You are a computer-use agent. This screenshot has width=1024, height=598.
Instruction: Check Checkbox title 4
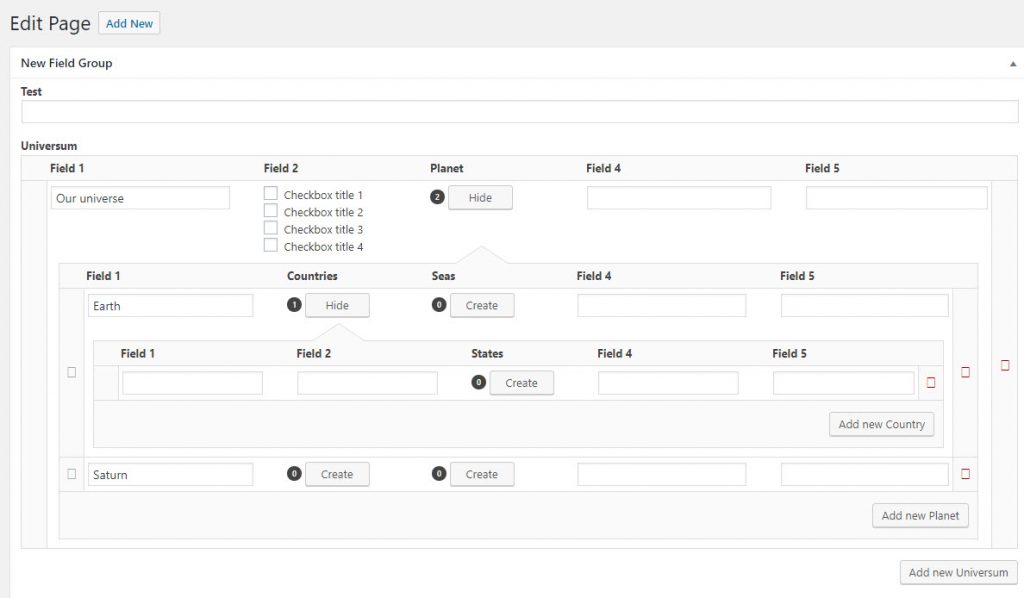pos(270,245)
